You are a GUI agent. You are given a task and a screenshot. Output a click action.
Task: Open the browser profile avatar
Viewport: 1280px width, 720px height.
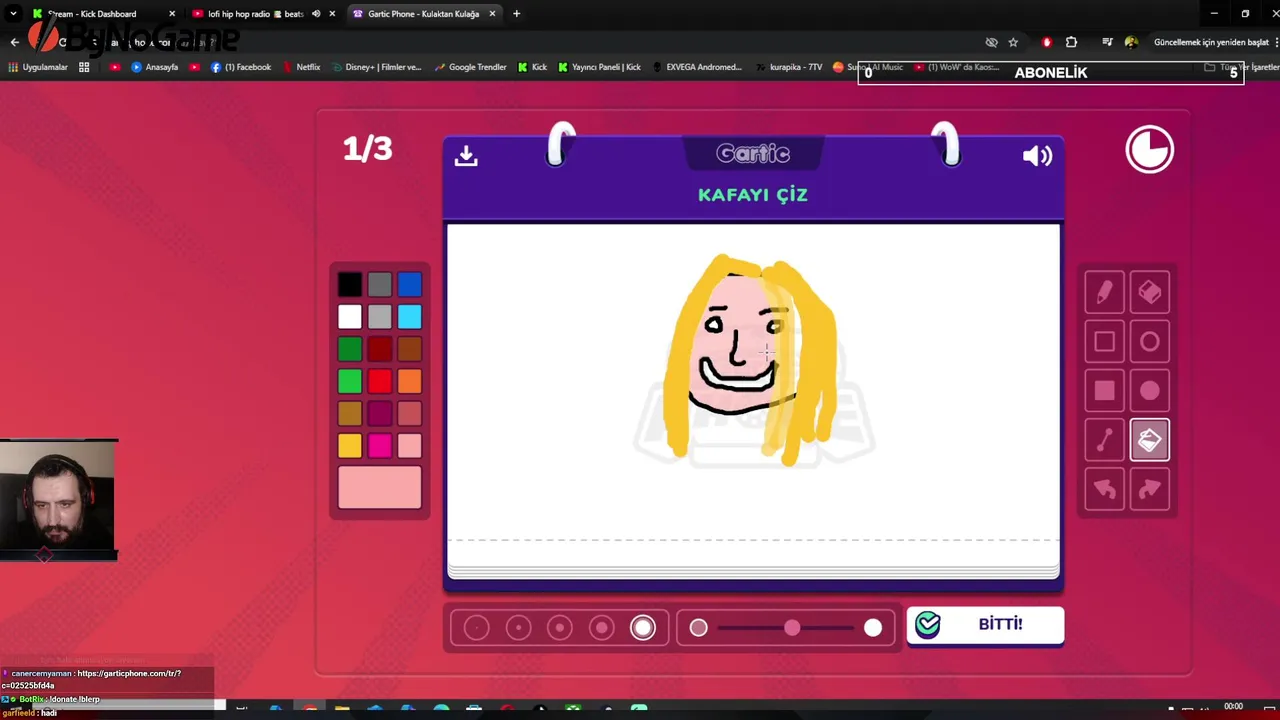click(1131, 42)
